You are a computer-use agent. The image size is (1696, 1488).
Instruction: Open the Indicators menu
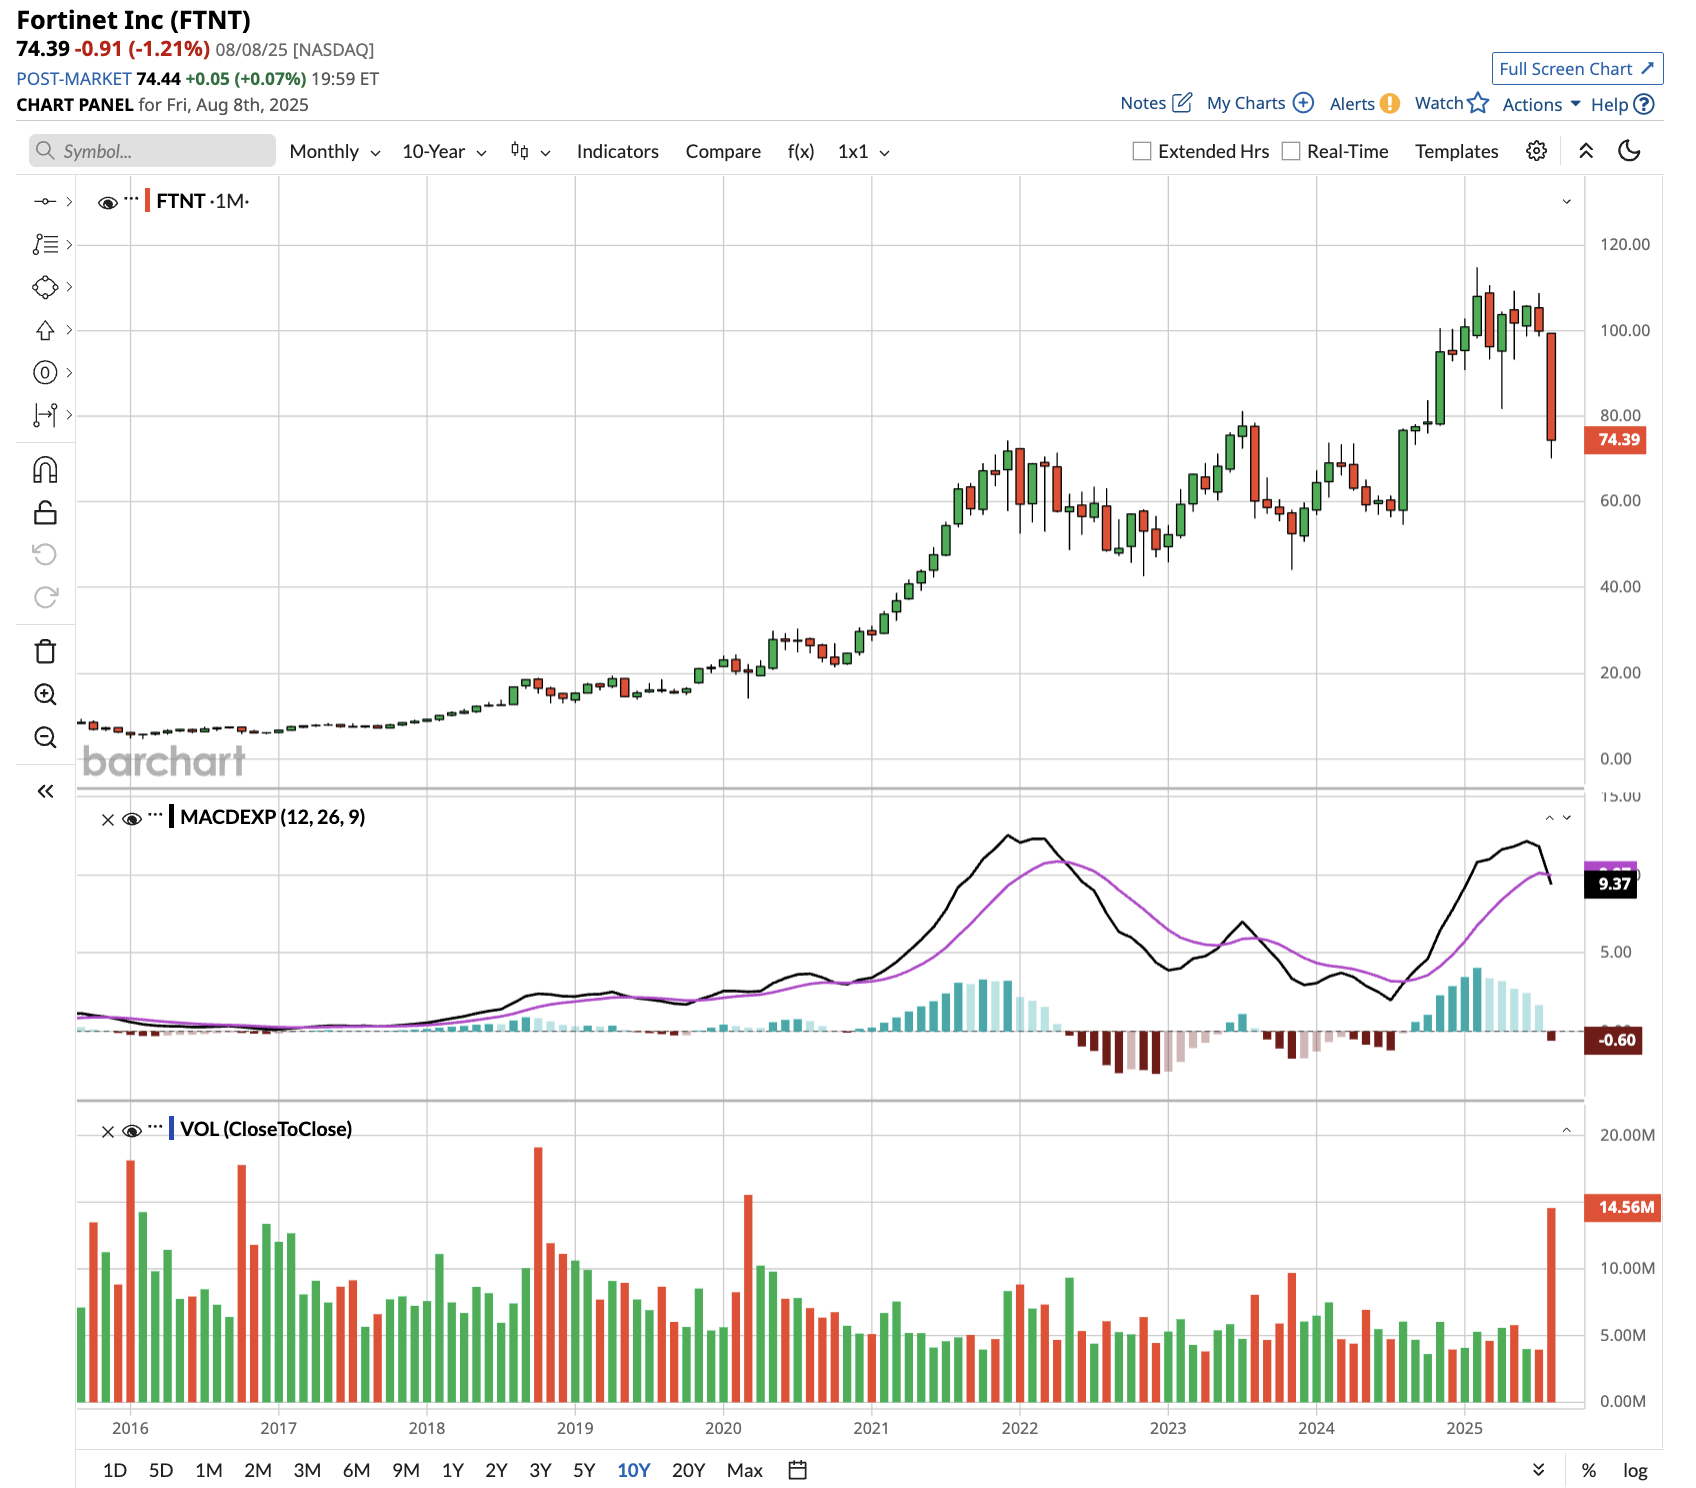tap(618, 152)
